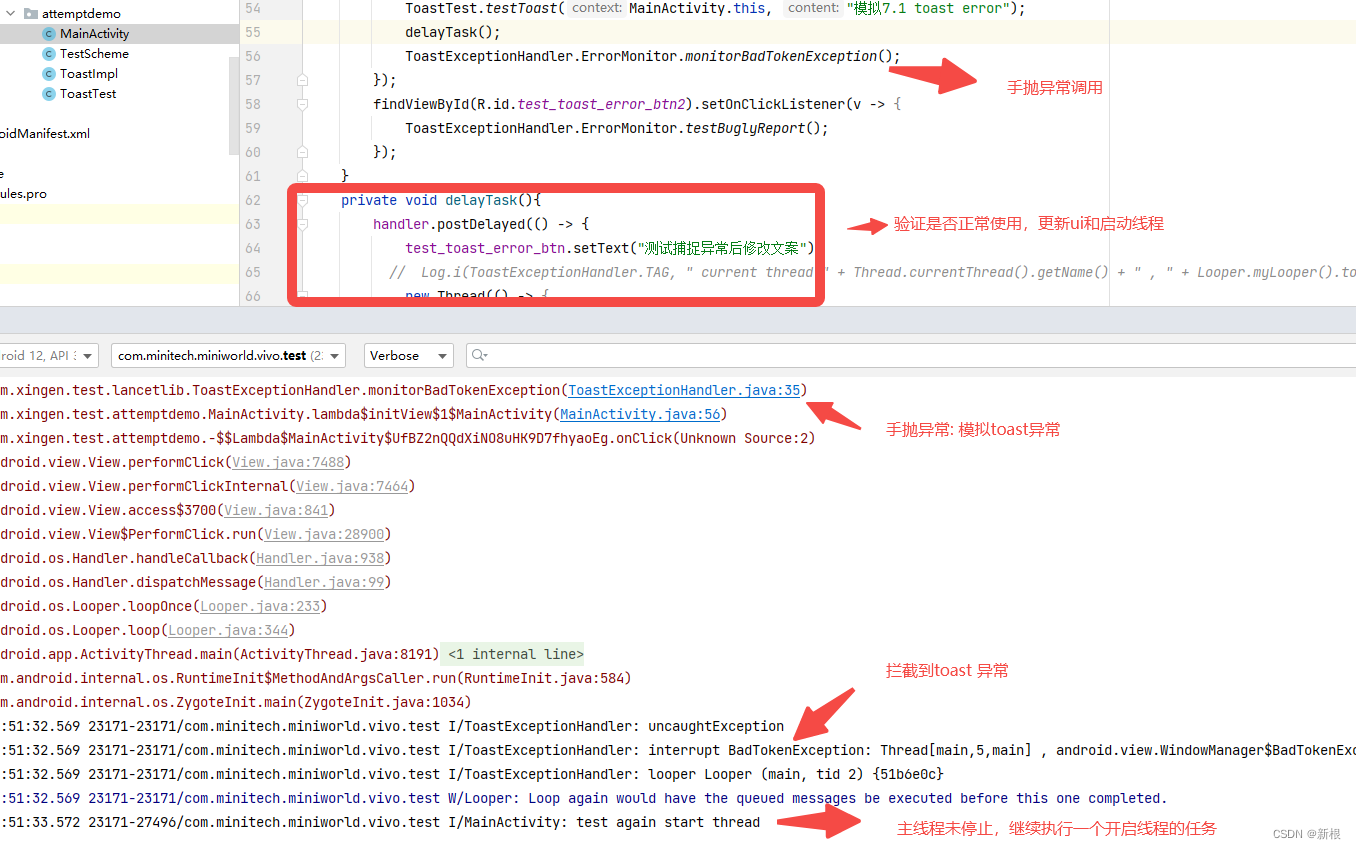1356x849 pixels.
Task: Click the magnifier icon in logcat search
Action: coord(480,355)
